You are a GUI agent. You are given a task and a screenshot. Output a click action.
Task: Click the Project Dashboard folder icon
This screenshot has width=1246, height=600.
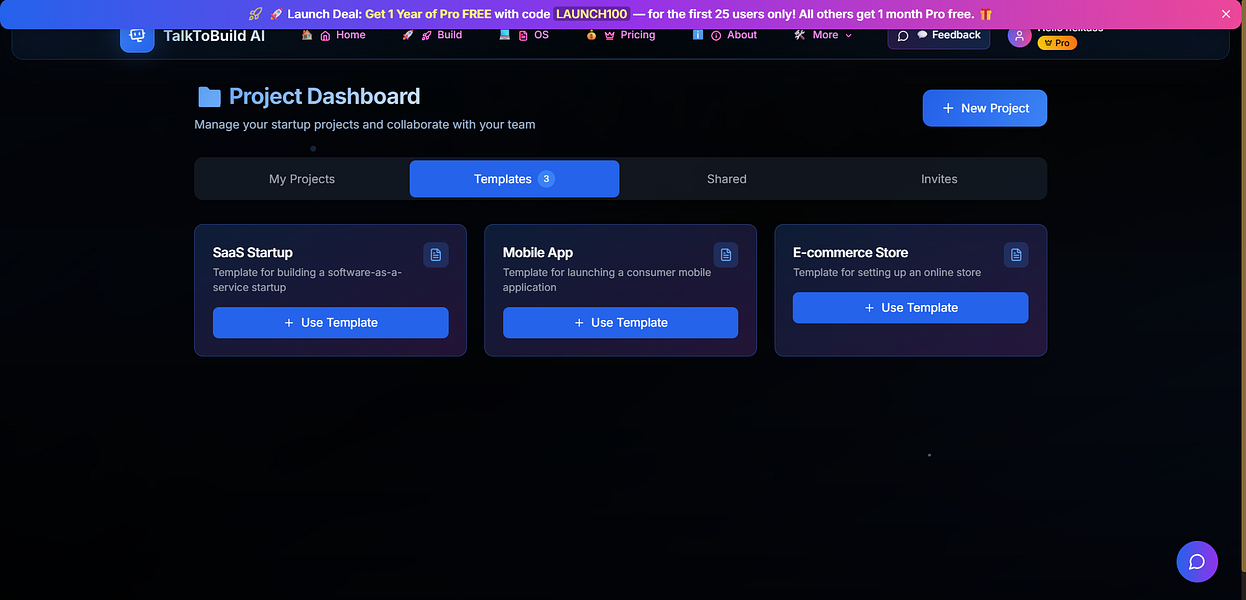[x=209, y=97]
